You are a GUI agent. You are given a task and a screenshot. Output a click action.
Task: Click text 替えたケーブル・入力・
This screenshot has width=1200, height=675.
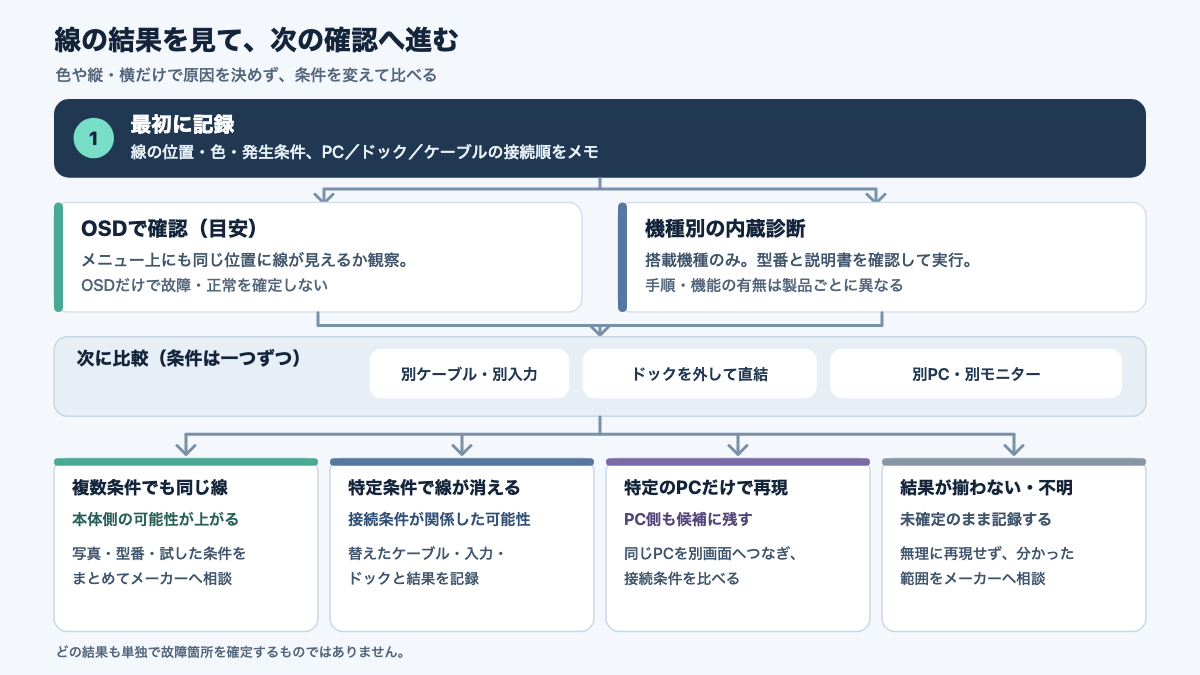[427, 553]
